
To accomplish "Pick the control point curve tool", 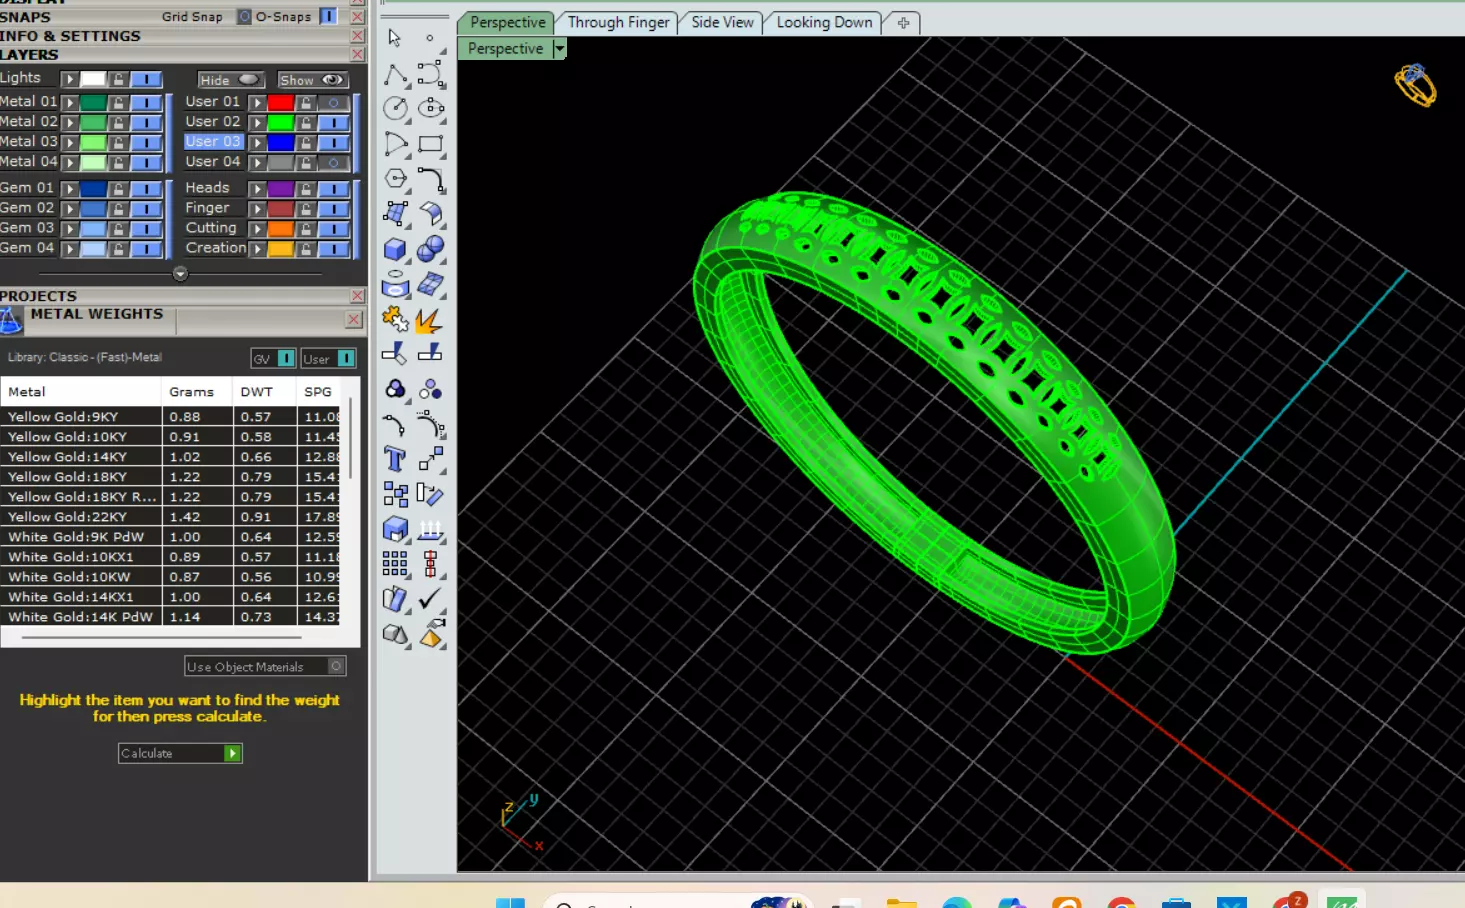I will pos(431,74).
